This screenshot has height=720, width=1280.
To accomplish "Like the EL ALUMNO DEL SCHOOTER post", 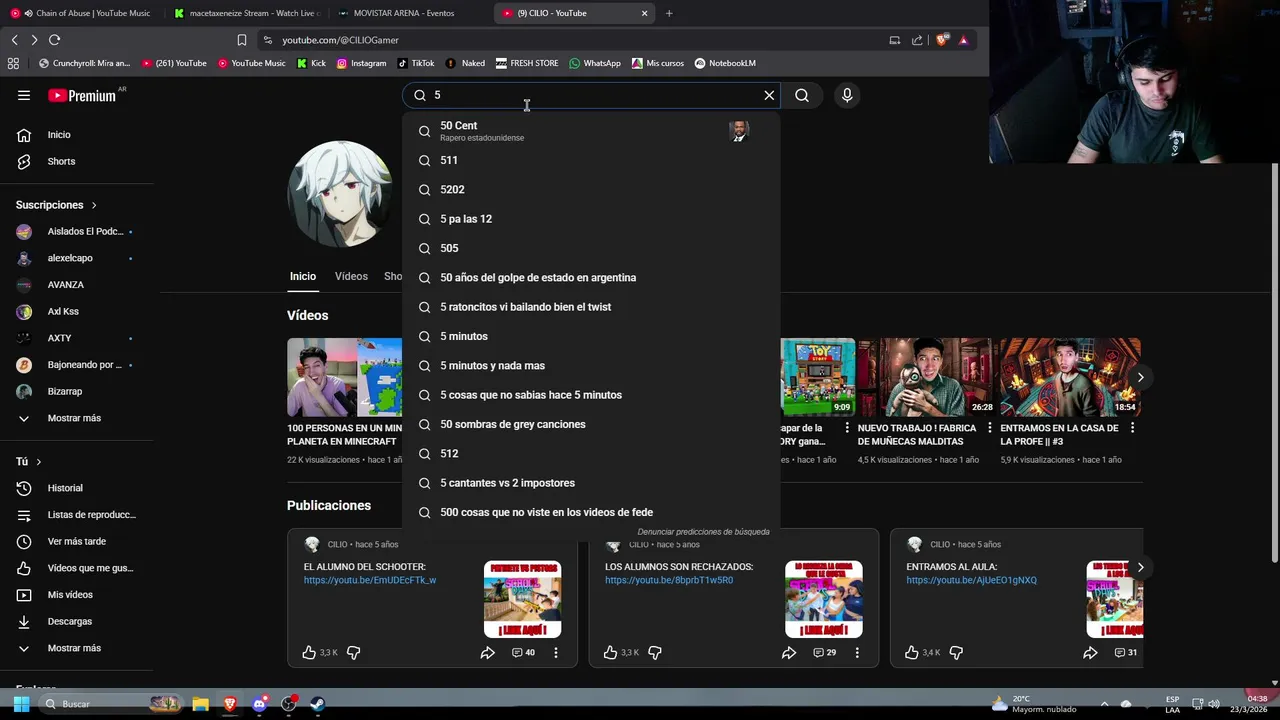I will 309,652.
